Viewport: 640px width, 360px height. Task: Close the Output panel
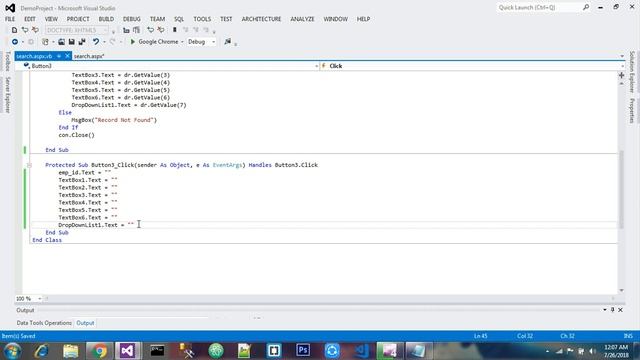pyautogui.click(x=620, y=310)
